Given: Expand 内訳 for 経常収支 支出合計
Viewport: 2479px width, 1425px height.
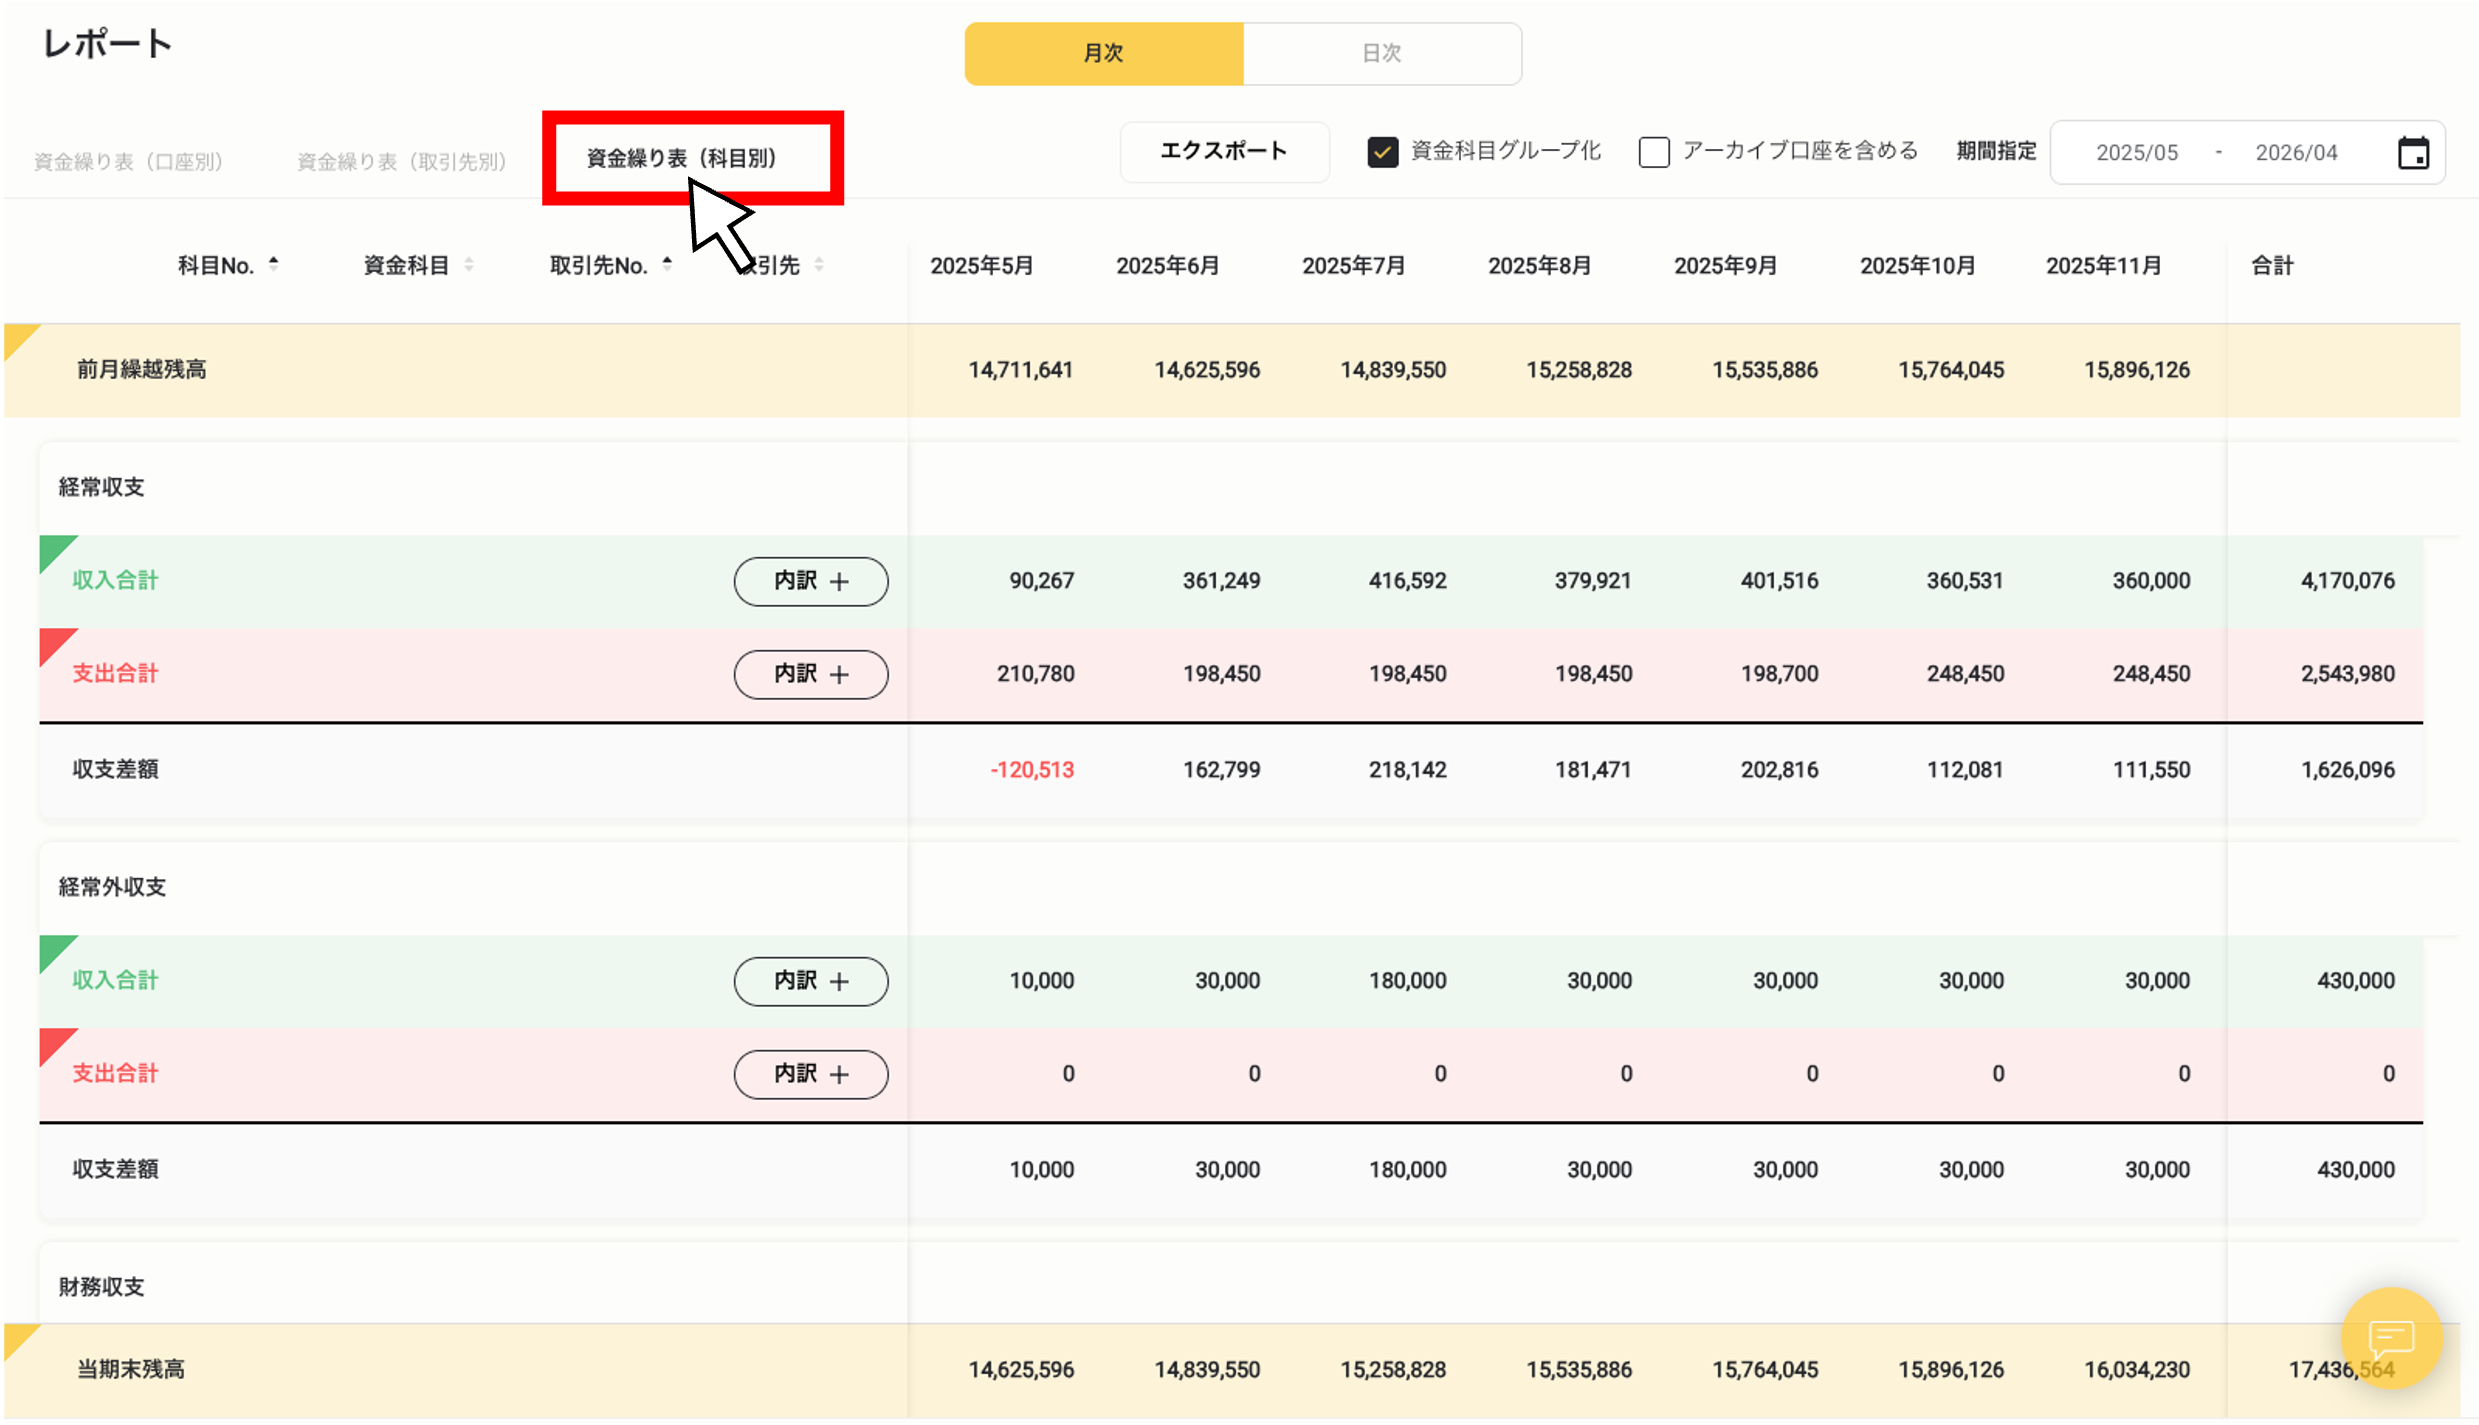Looking at the screenshot, I should (x=810, y=674).
